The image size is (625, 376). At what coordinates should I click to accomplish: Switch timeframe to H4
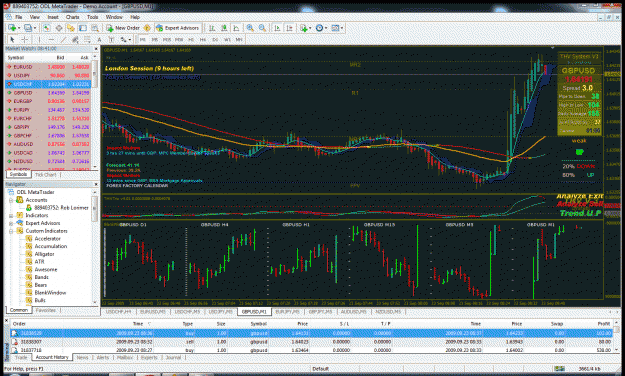(203, 39)
